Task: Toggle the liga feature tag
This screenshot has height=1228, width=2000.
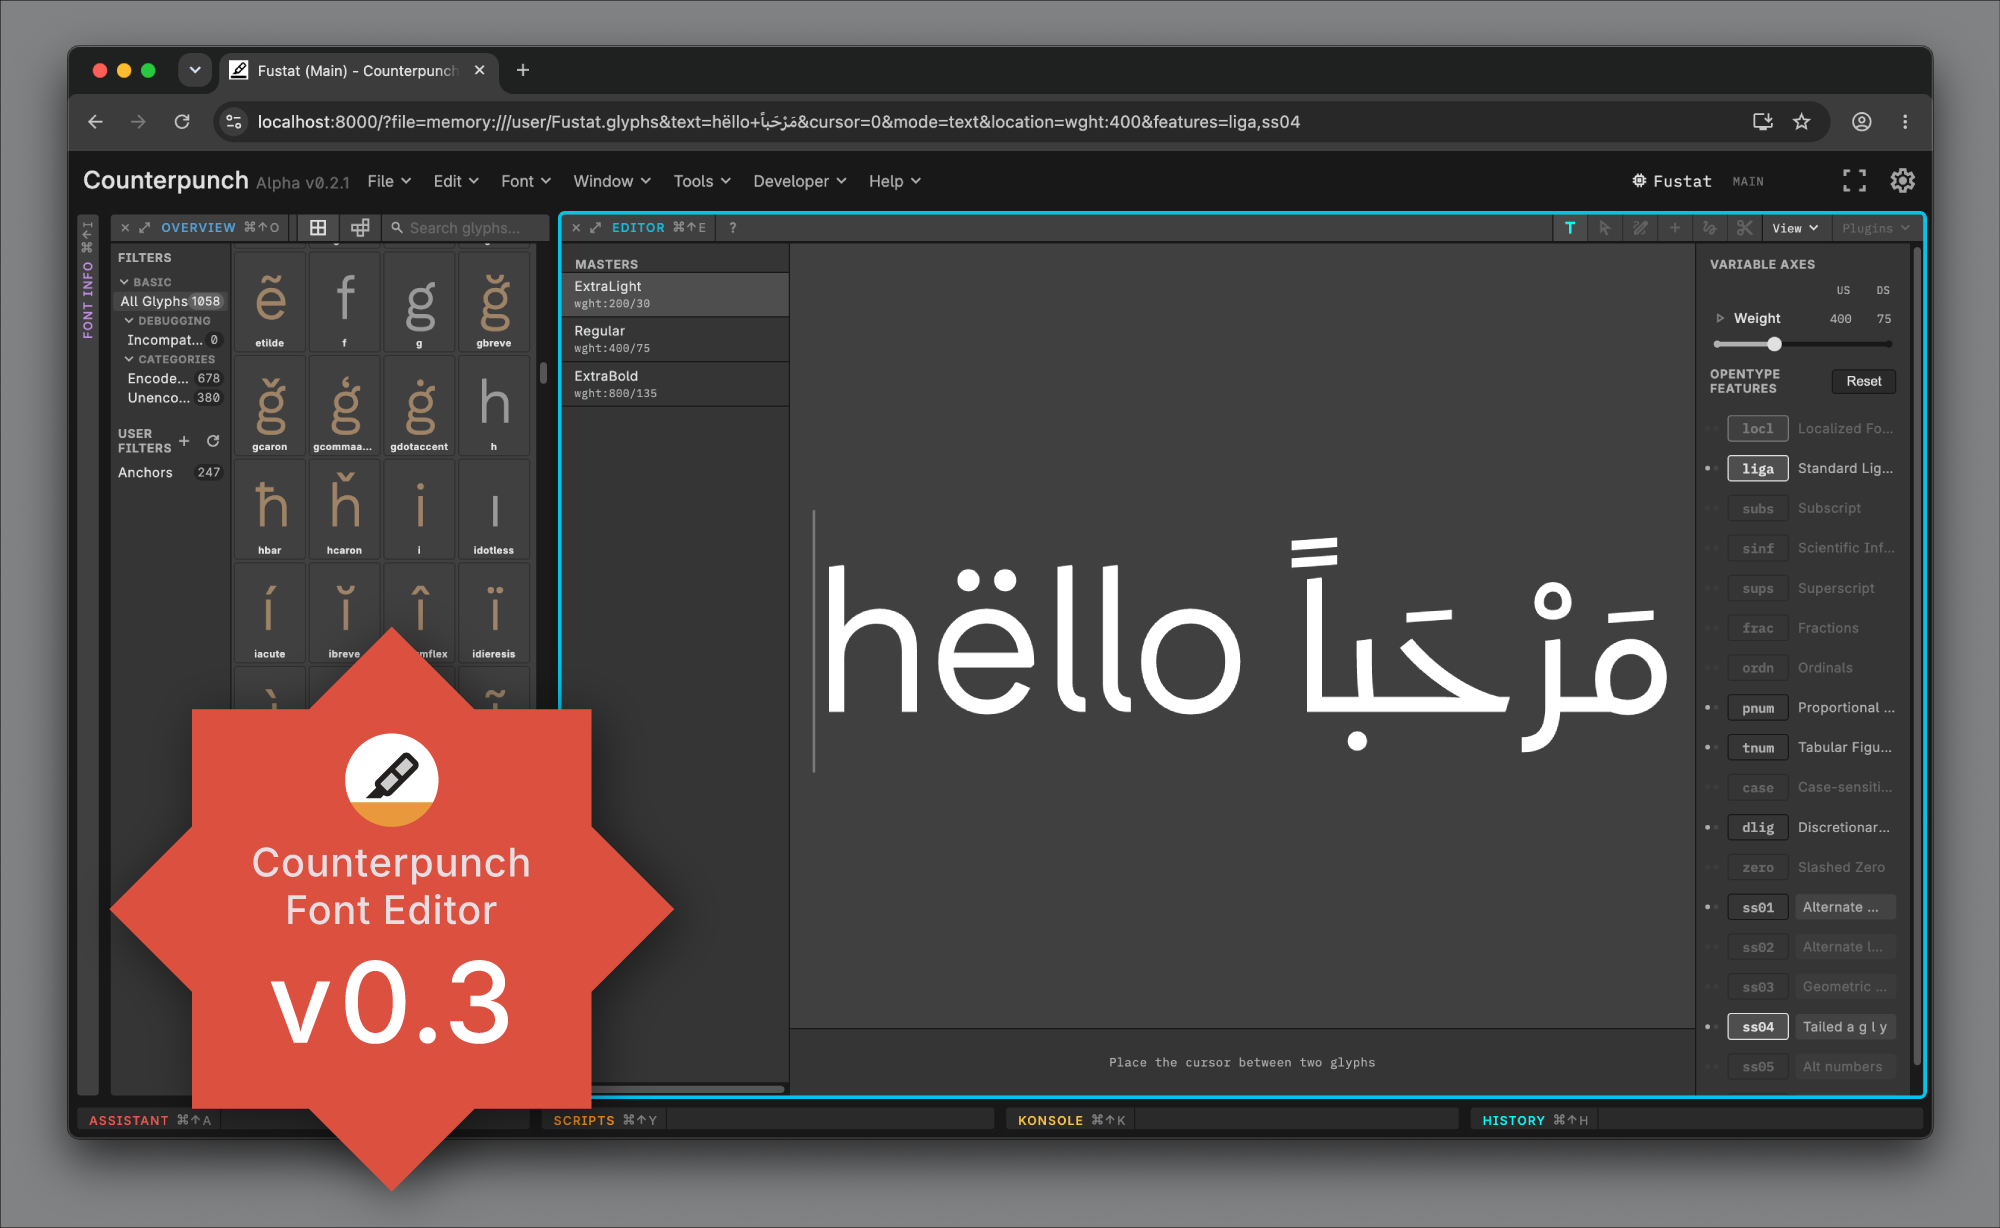Action: pos(1758,469)
